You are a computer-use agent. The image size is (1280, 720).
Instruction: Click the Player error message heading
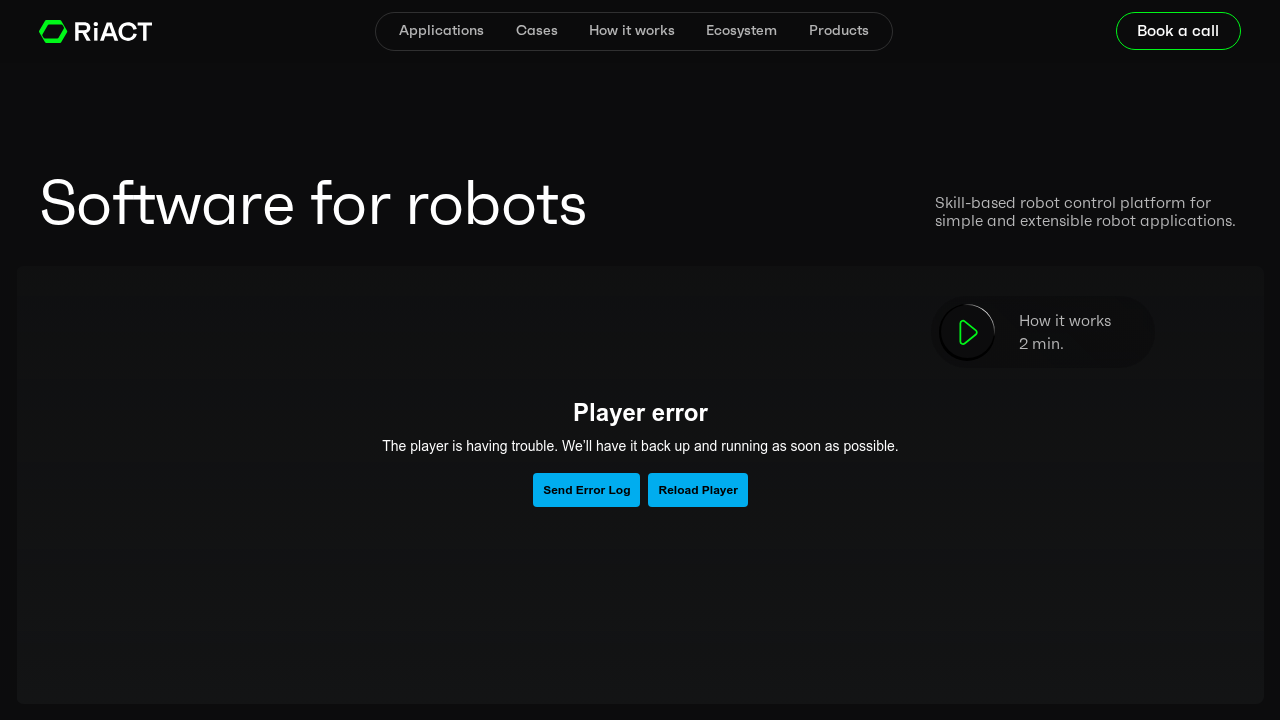640,412
